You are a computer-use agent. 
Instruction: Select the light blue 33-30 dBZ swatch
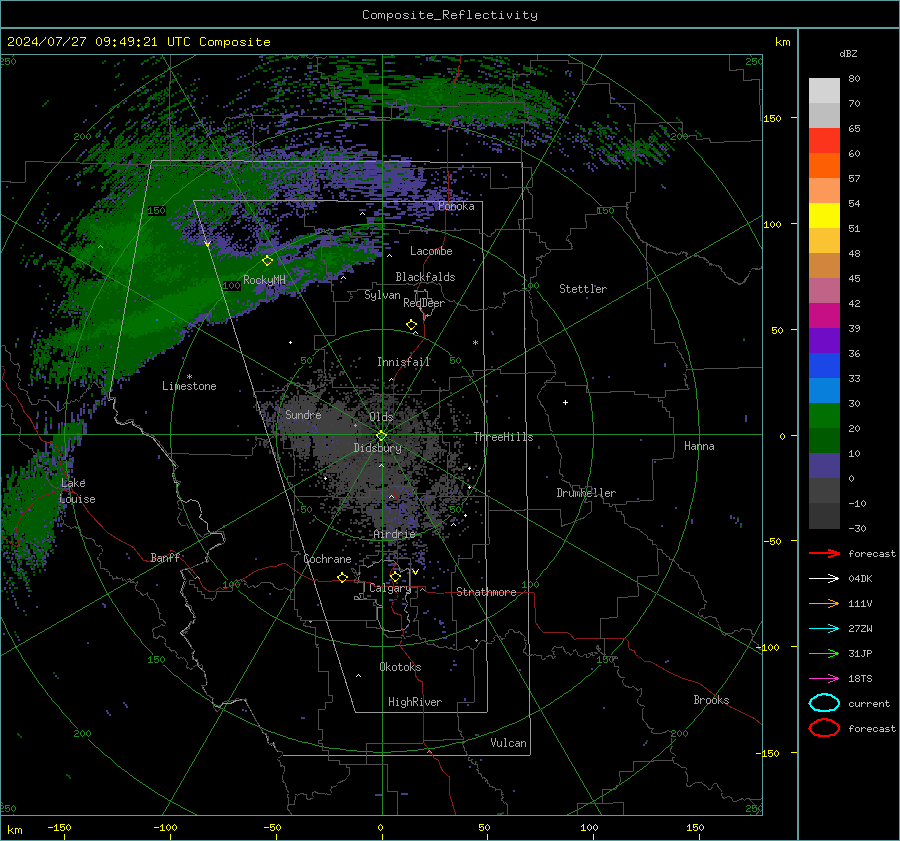point(824,390)
